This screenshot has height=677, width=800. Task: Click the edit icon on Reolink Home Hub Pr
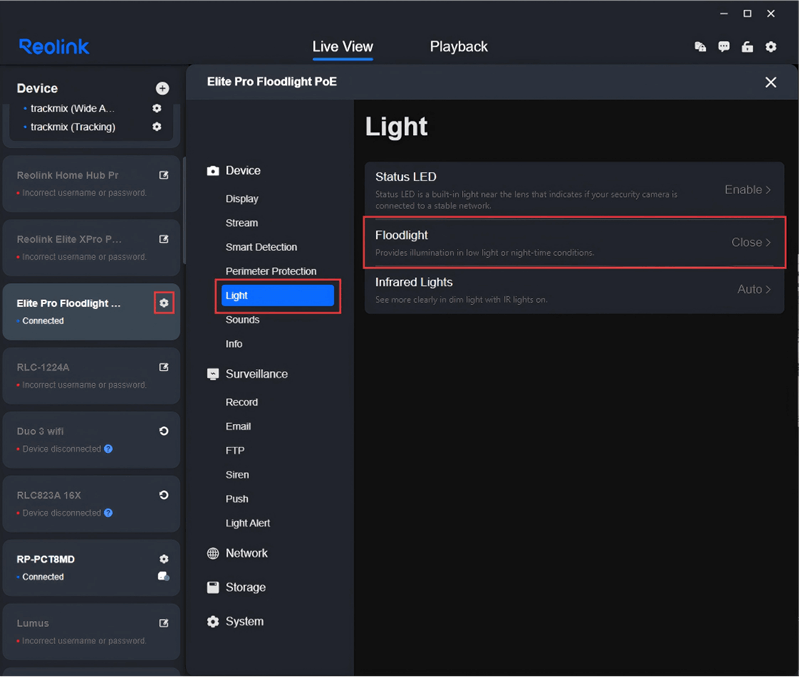pyautogui.click(x=163, y=174)
